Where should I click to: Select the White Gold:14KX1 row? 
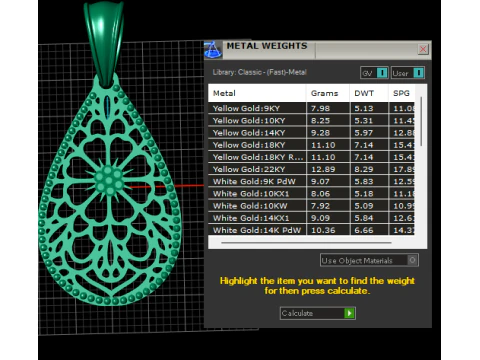[x=311, y=218]
